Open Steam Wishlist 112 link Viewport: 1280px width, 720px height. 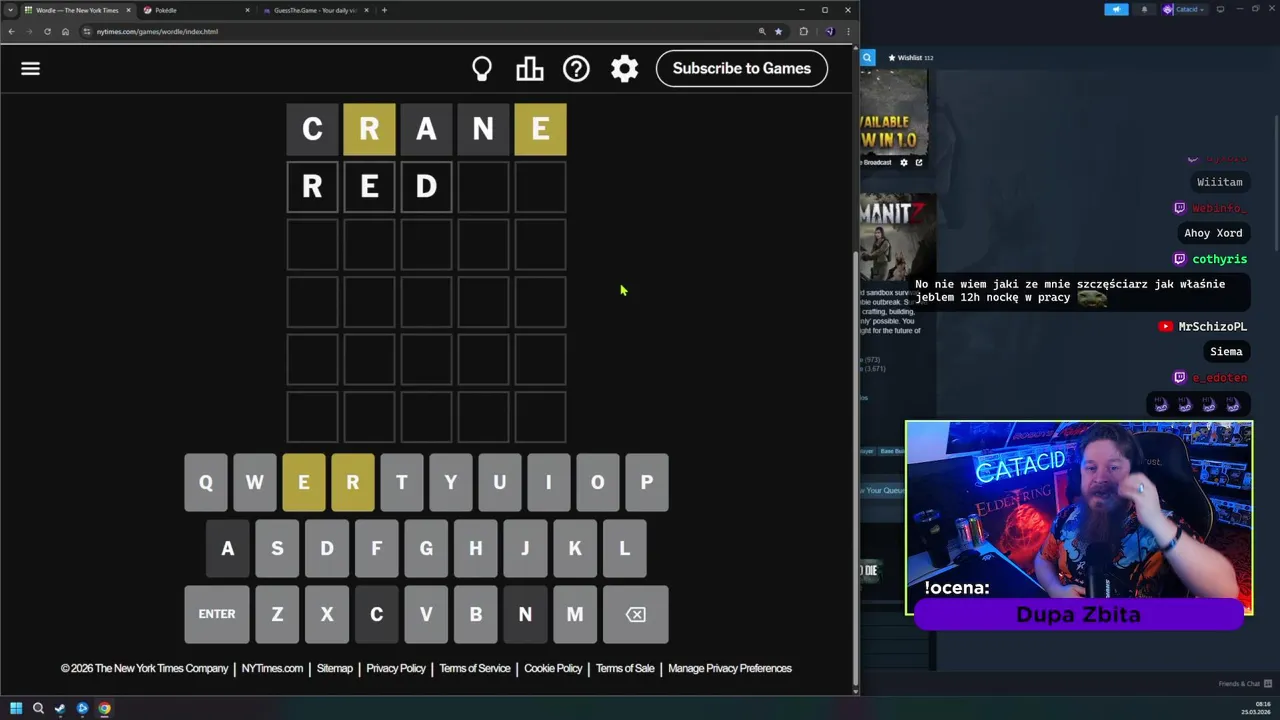pos(911,58)
